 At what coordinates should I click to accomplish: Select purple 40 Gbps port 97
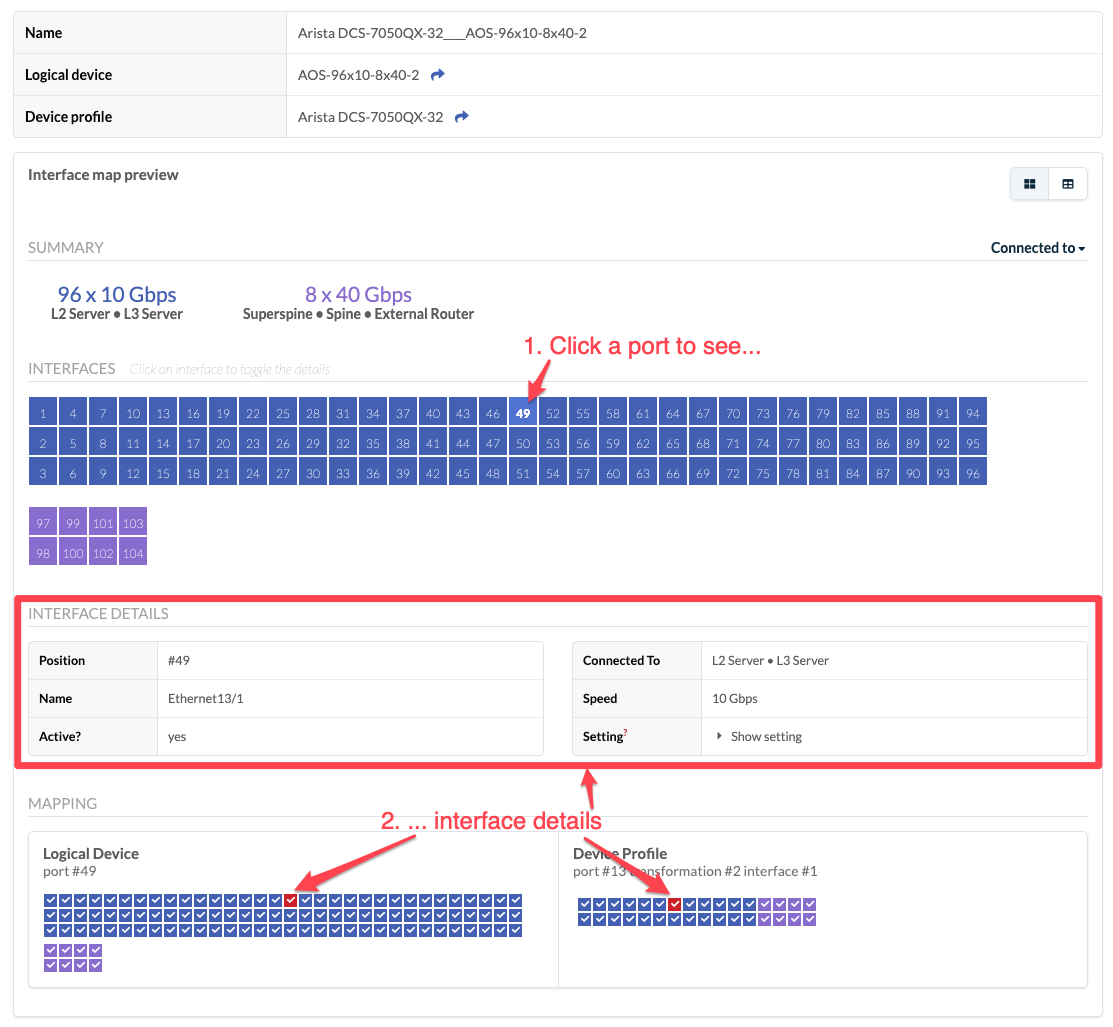(43, 523)
